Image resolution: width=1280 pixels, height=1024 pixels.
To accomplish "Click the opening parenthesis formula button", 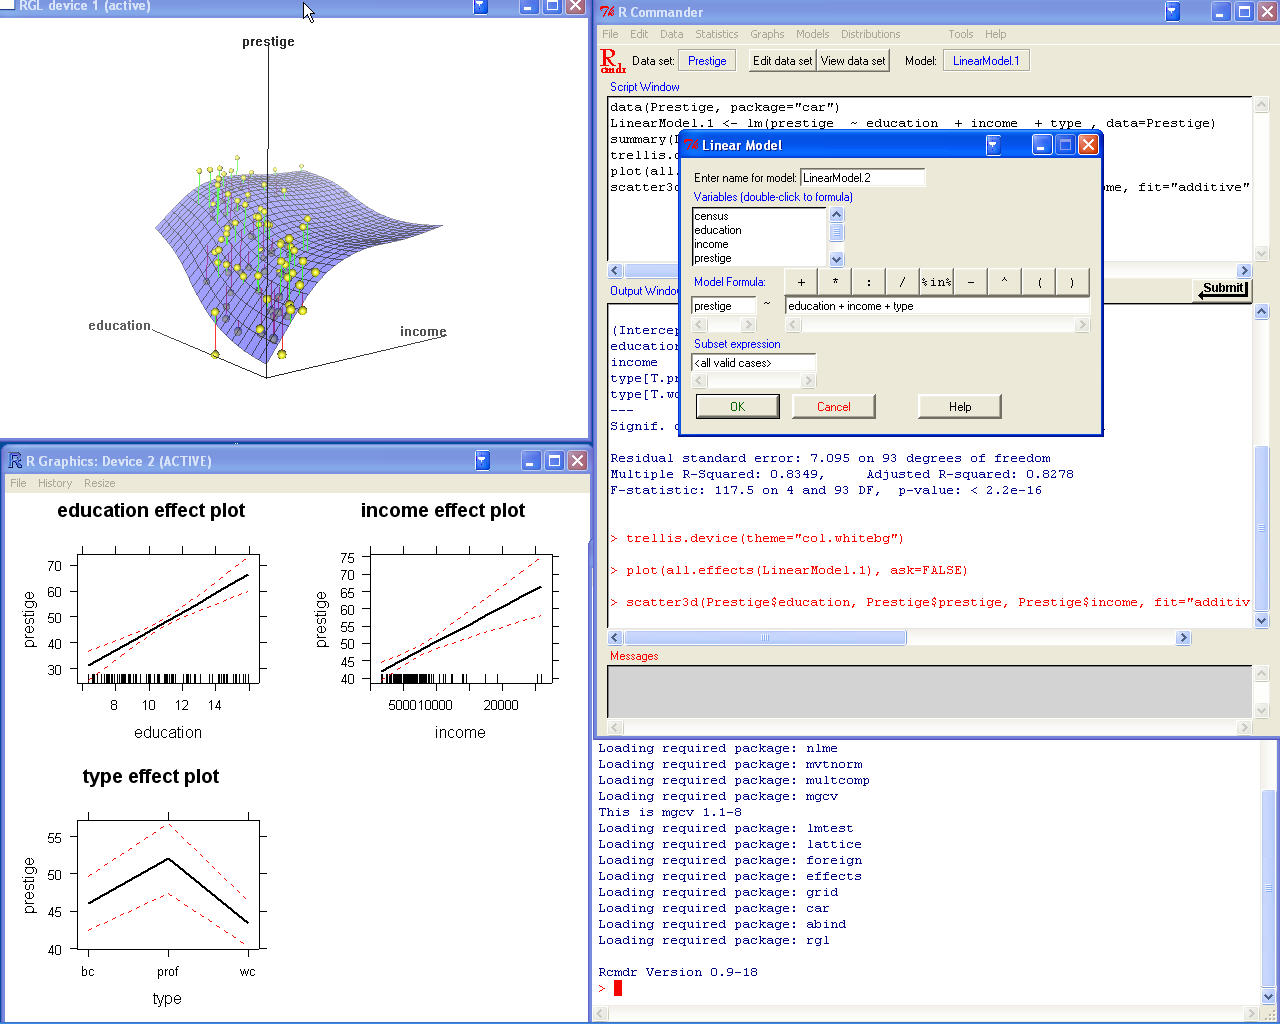I will [1037, 282].
